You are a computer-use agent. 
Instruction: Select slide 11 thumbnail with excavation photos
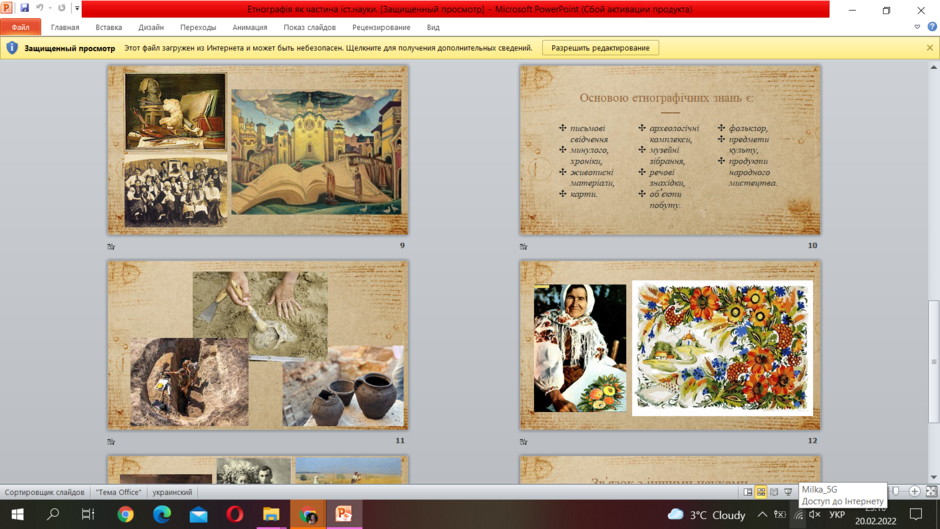[x=258, y=345]
